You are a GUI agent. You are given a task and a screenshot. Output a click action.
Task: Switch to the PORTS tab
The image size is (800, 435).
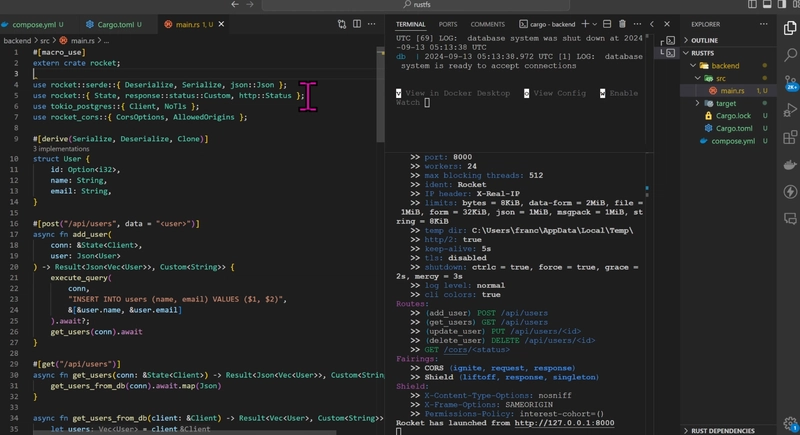(x=447, y=24)
